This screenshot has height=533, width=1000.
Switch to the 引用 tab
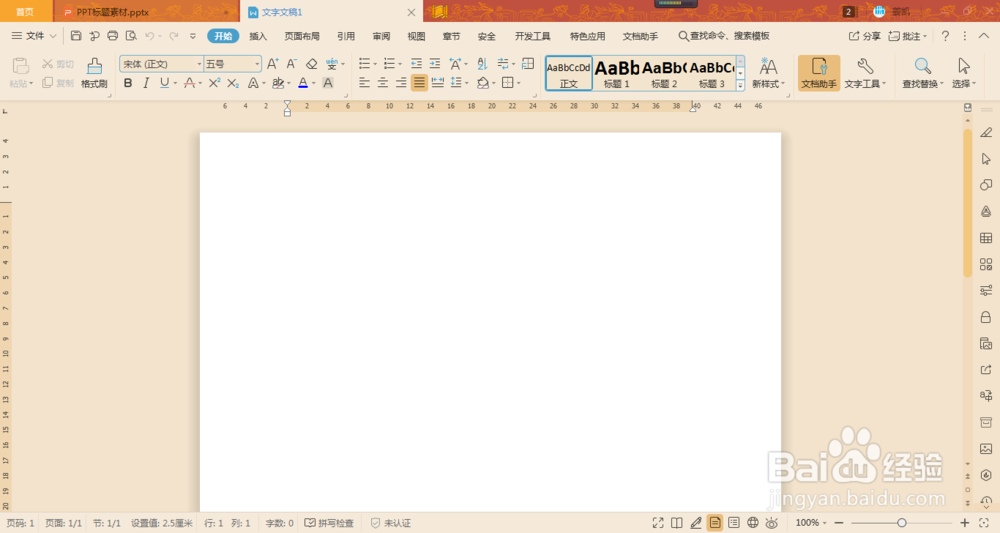pyautogui.click(x=346, y=36)
